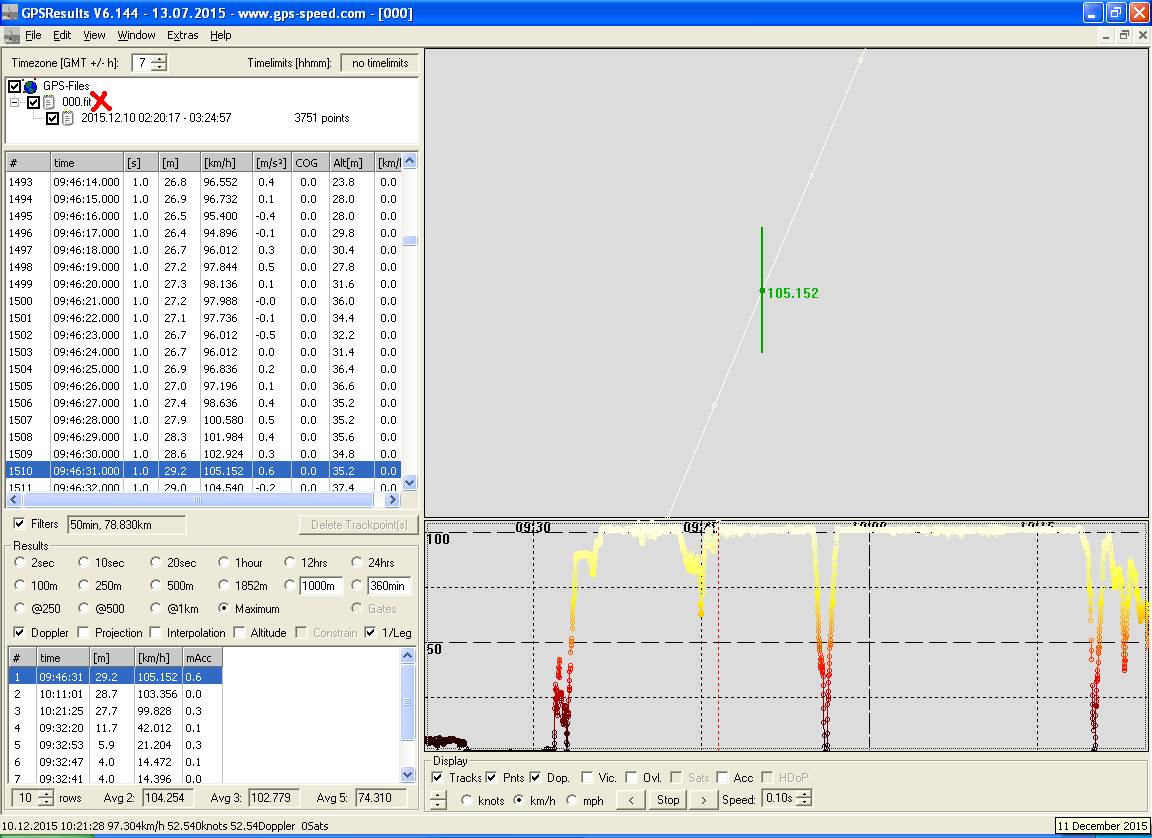The height and width of the screenshot is (838, 1152).
Task: Uncheck the Doppler checkbox in Results
Action: click(20, 633)
